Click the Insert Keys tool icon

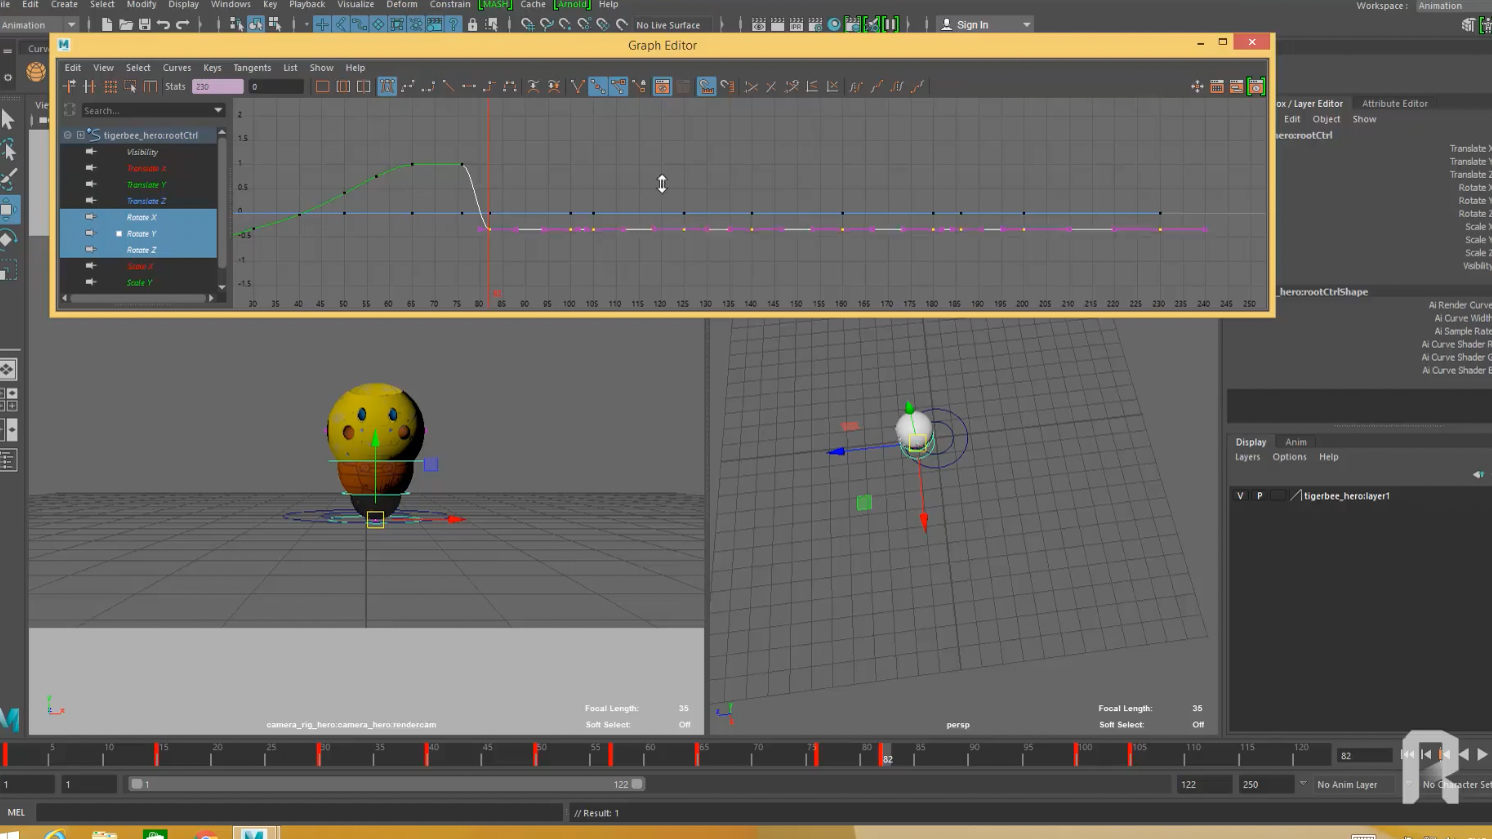tap(90, 87)
